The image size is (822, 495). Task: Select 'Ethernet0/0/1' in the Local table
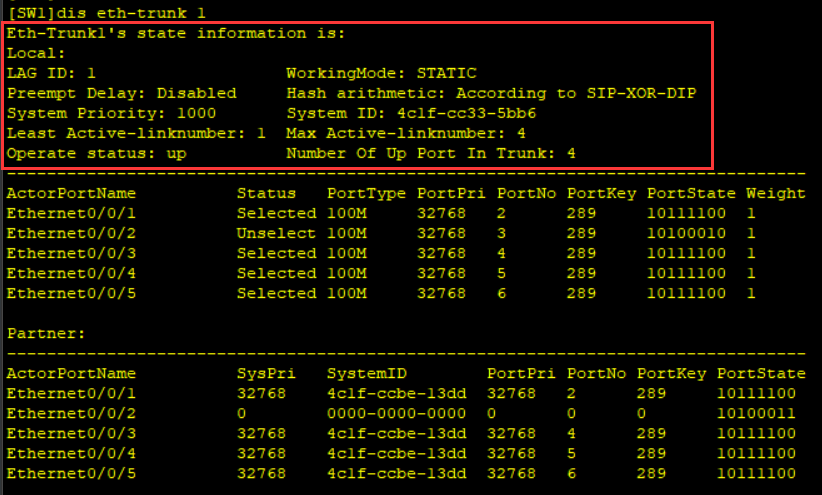coord(71,213)
